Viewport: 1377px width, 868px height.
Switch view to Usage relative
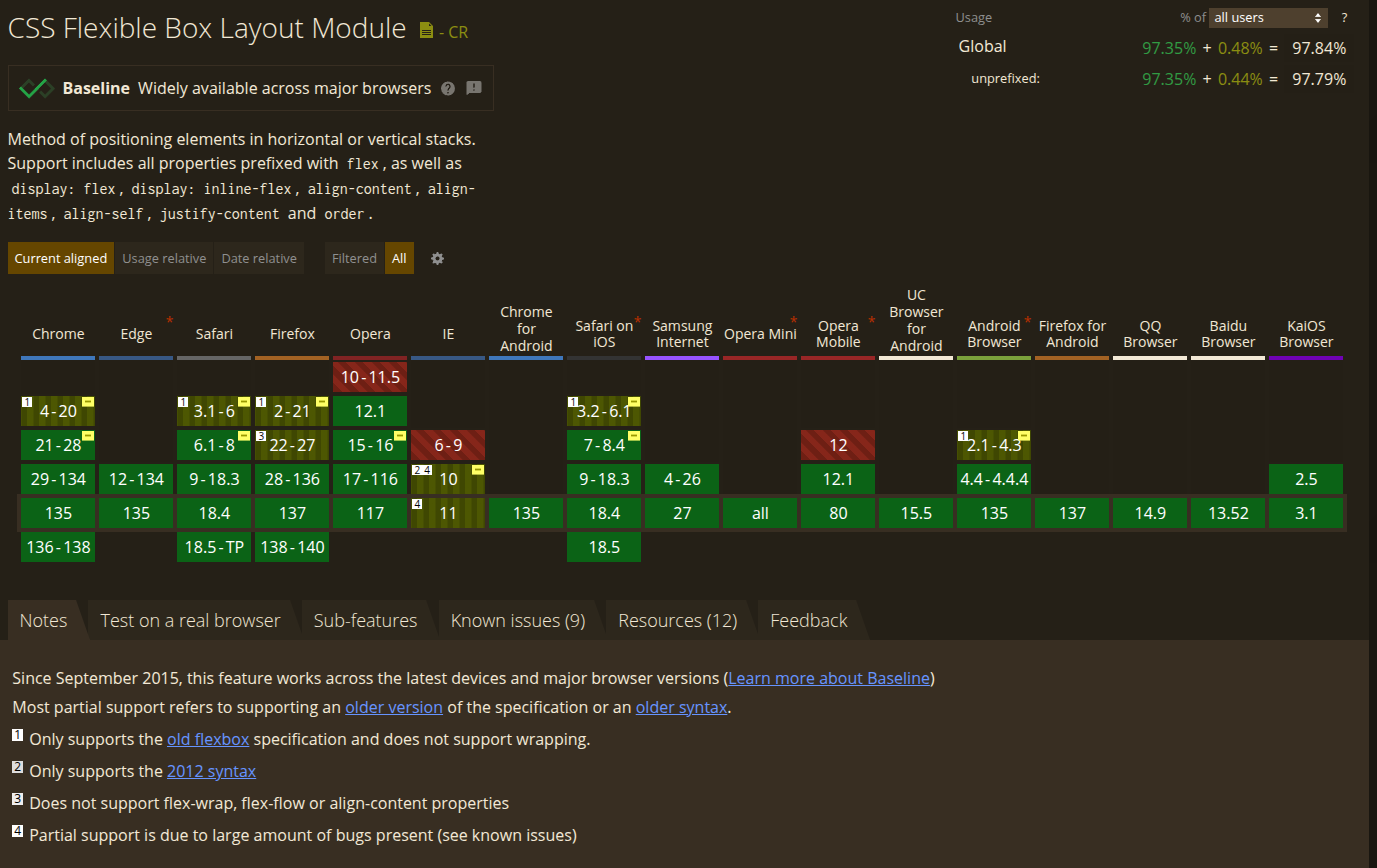point(164,258)
